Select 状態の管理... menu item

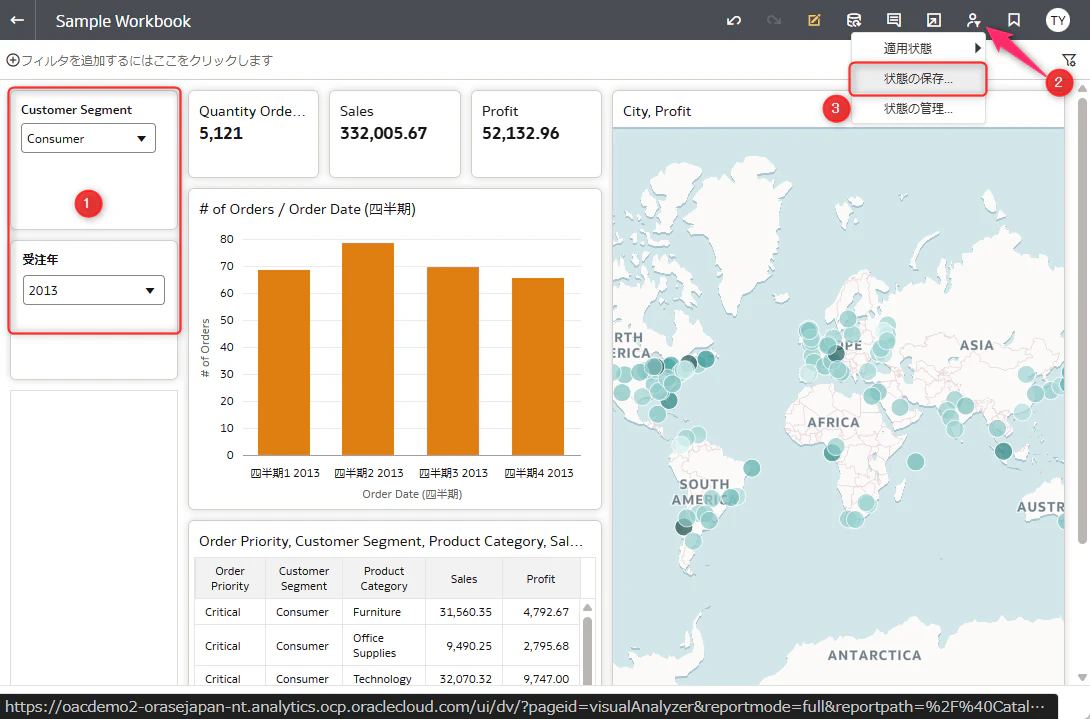click(918, 108)
